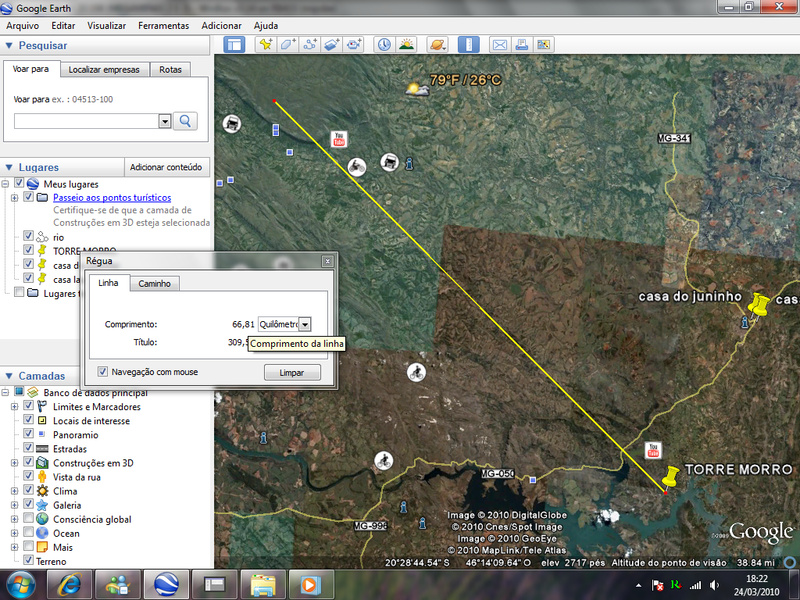Disable the Clima layer checkbox

(x=29, y=490)
